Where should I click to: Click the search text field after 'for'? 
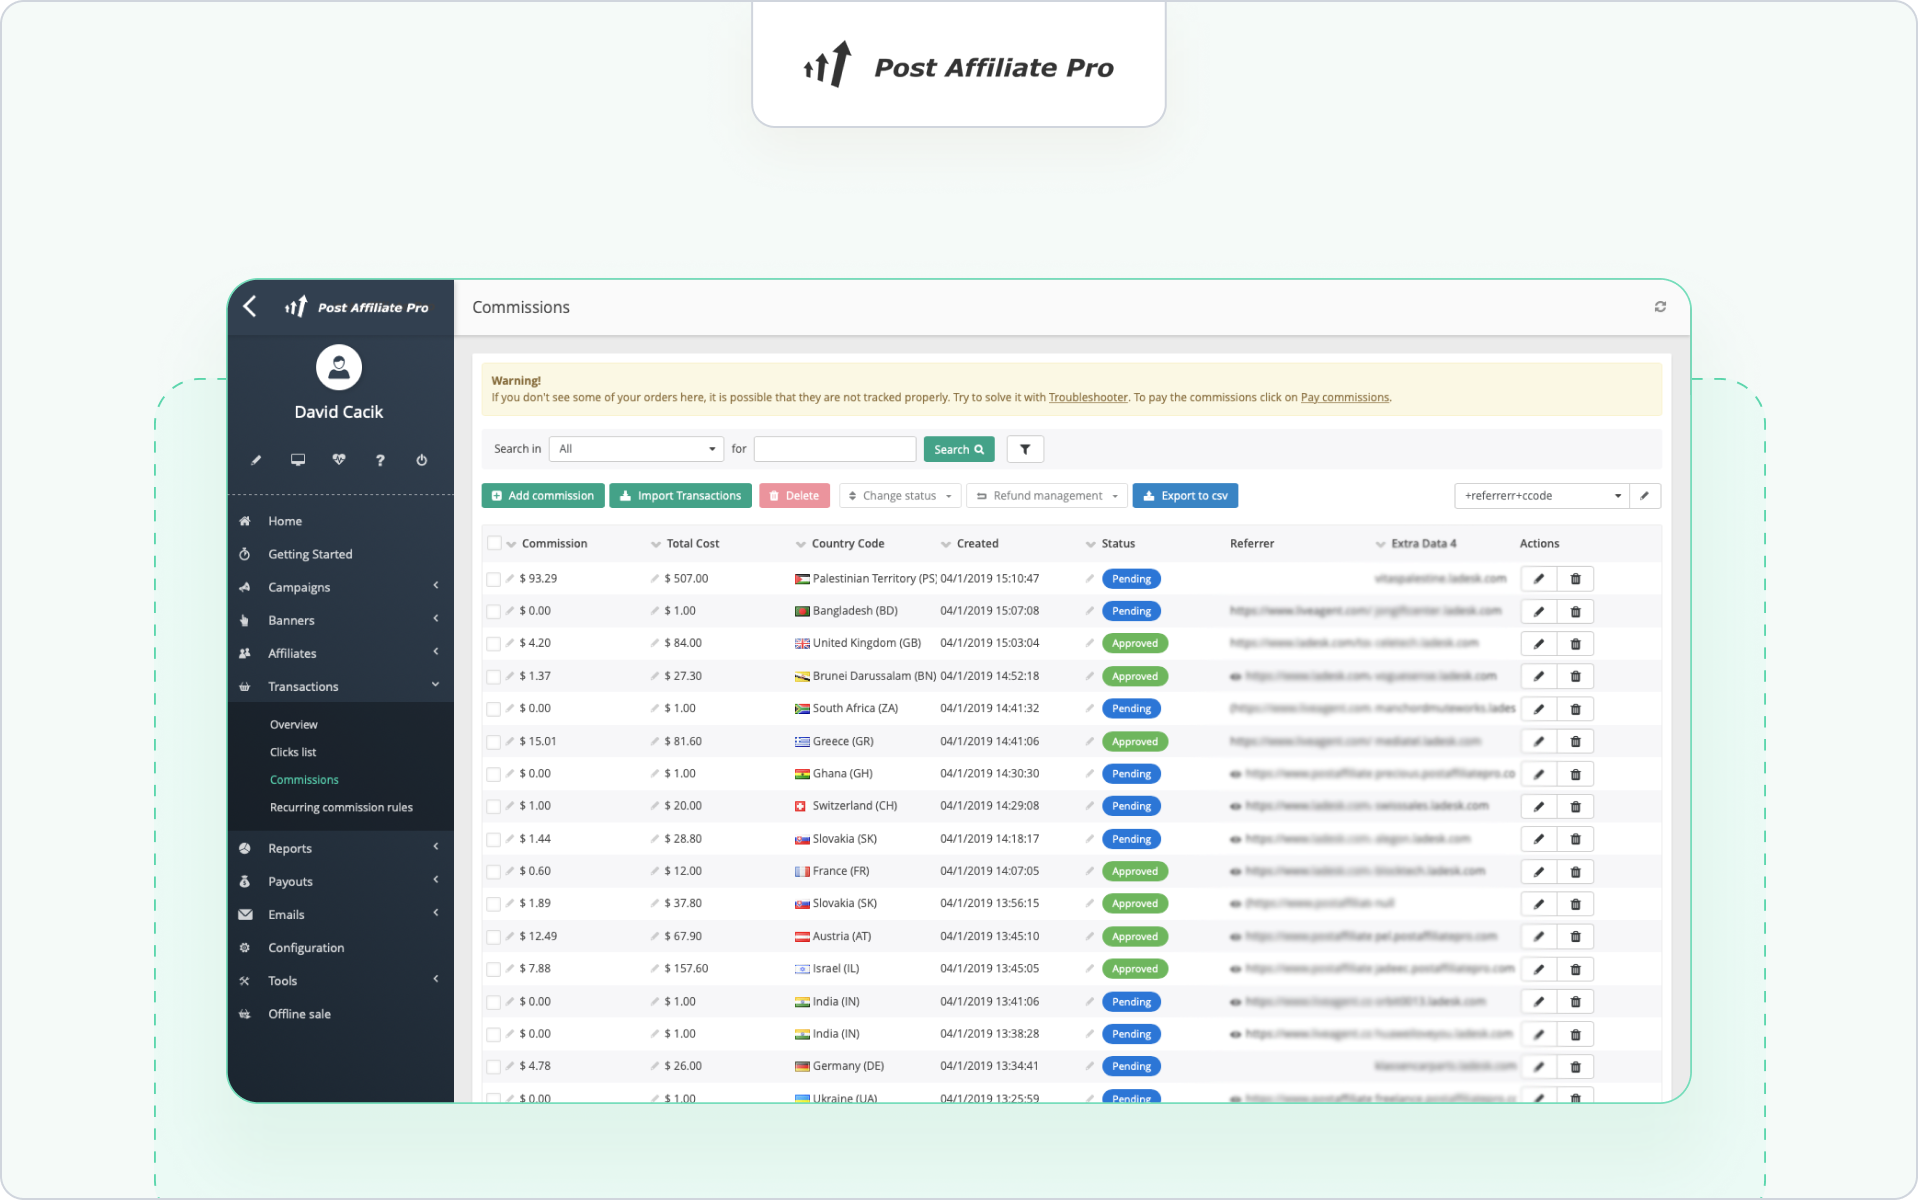[x=835, y=449]
